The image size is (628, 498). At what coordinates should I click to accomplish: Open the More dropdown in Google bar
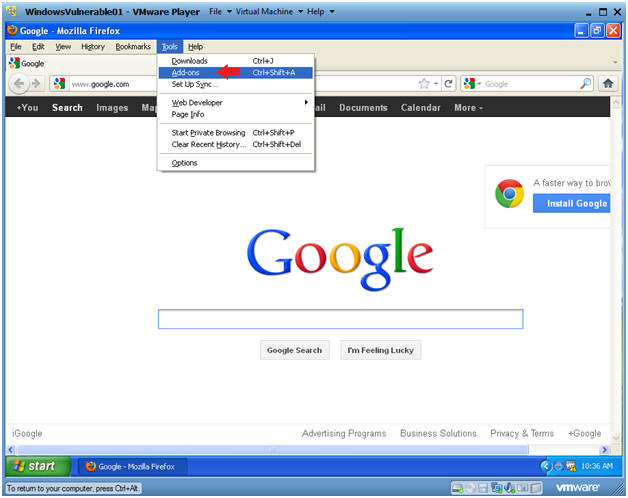(468, 107)
